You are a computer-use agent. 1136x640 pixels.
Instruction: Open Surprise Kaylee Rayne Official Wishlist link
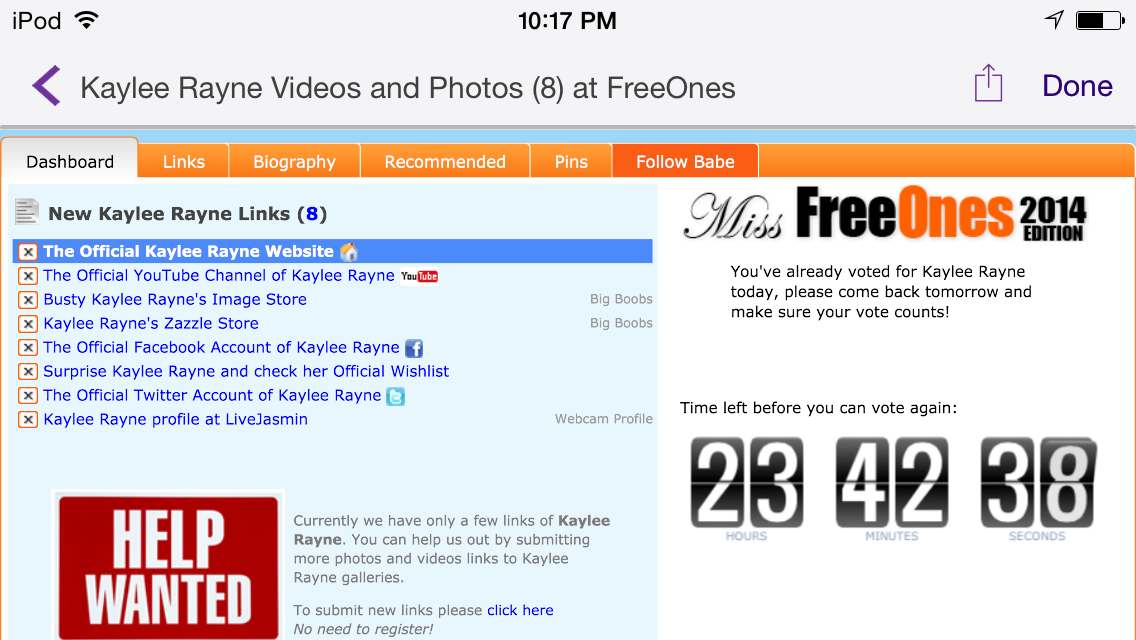coord(246,372)
